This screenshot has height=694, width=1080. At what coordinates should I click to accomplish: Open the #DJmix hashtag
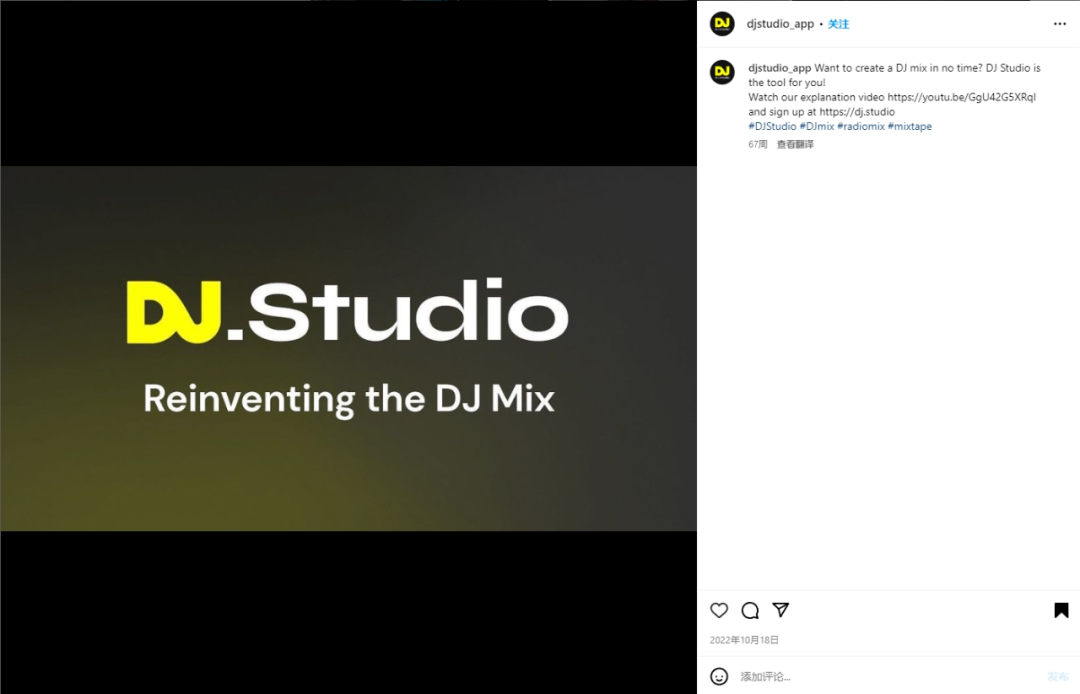817,127
